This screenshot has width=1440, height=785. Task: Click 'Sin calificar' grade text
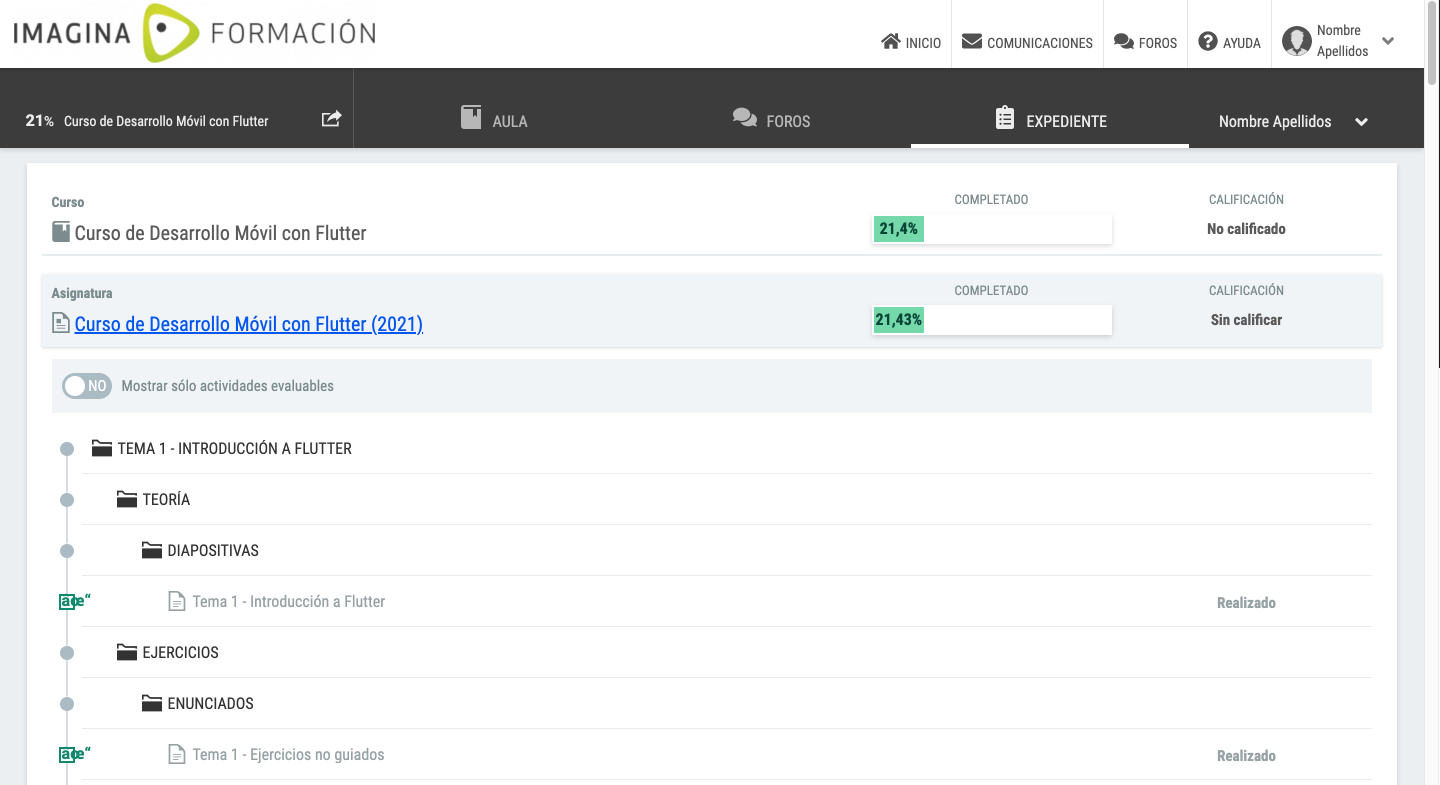[1246, 320]
